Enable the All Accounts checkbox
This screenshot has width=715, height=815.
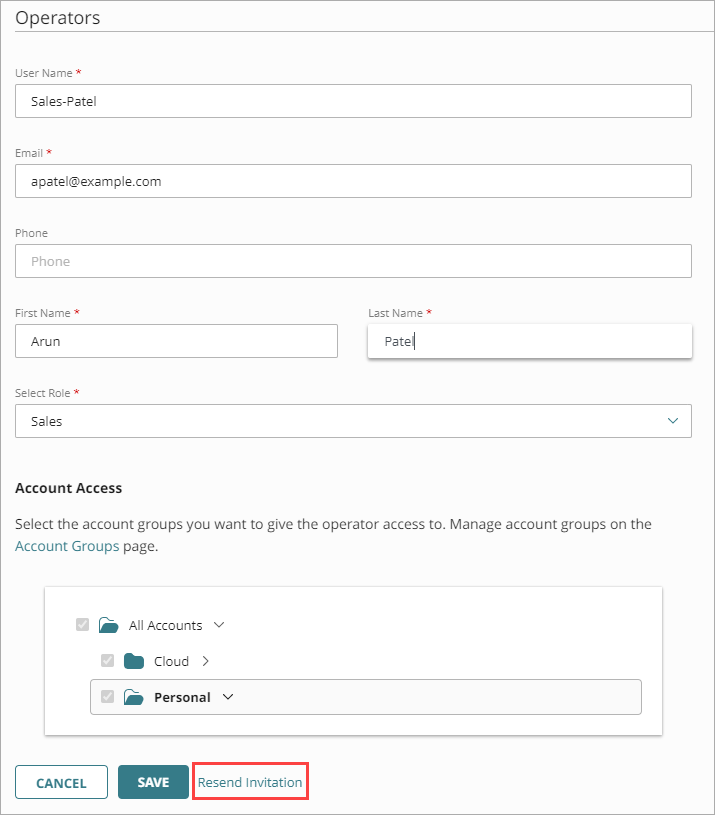coord(82,624)
